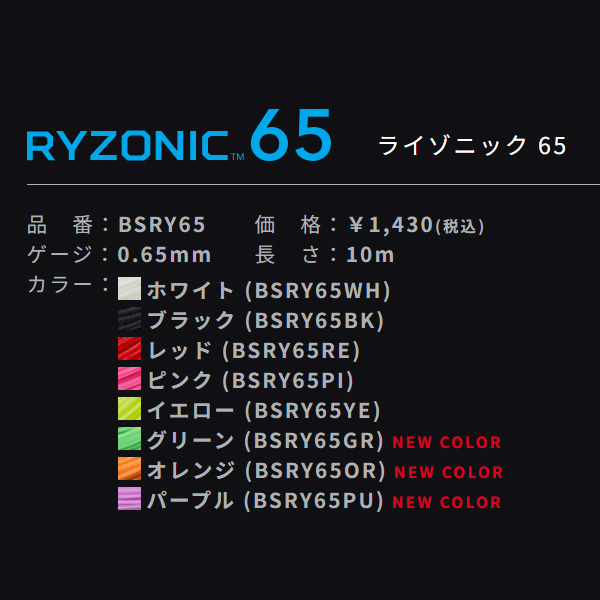Click the price ¥1,430

[x=391, y=225]
